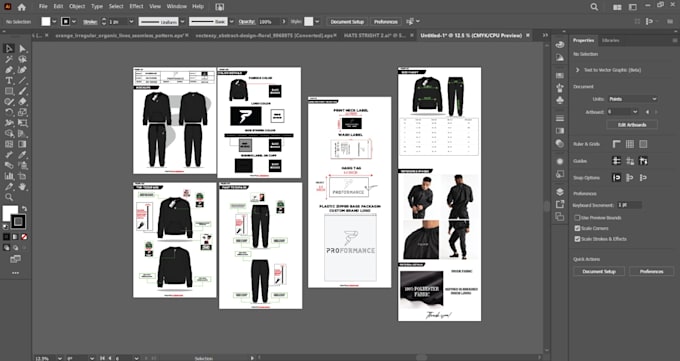Click Edit Artboards button
The height and width of the screenshot is (361, 680).
[x=632, y=125]
